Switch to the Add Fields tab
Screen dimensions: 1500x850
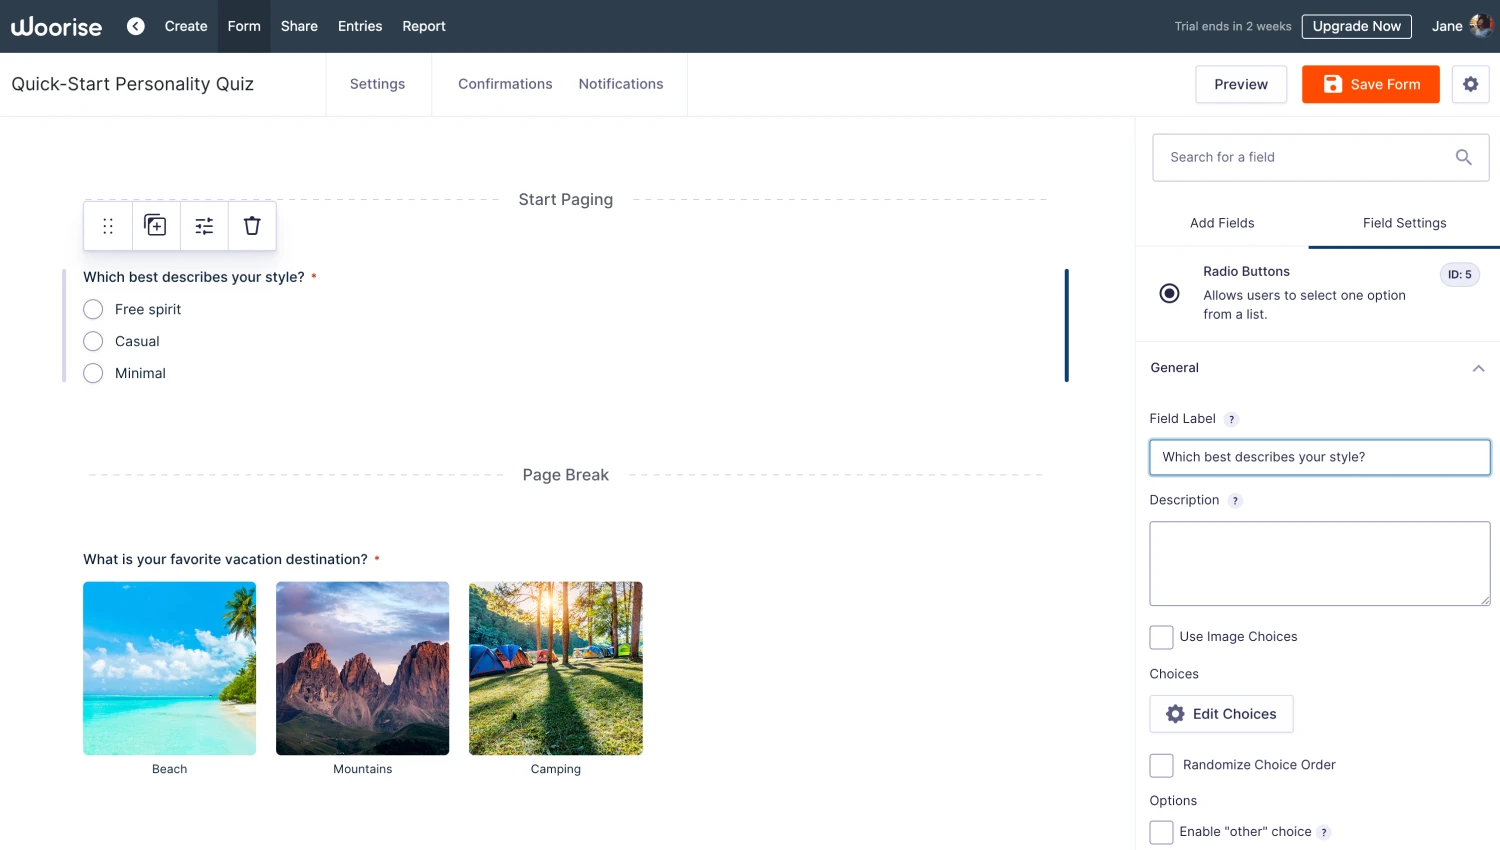tap(1222, 223)
